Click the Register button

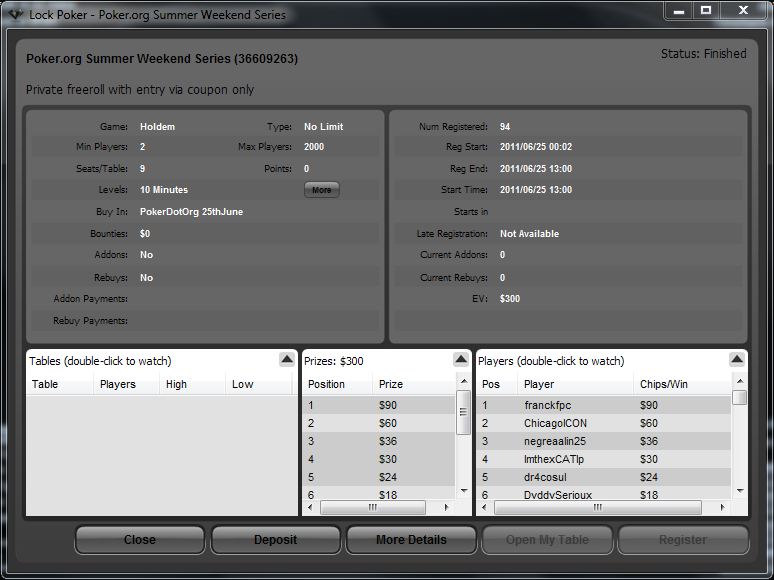(683, 540)
